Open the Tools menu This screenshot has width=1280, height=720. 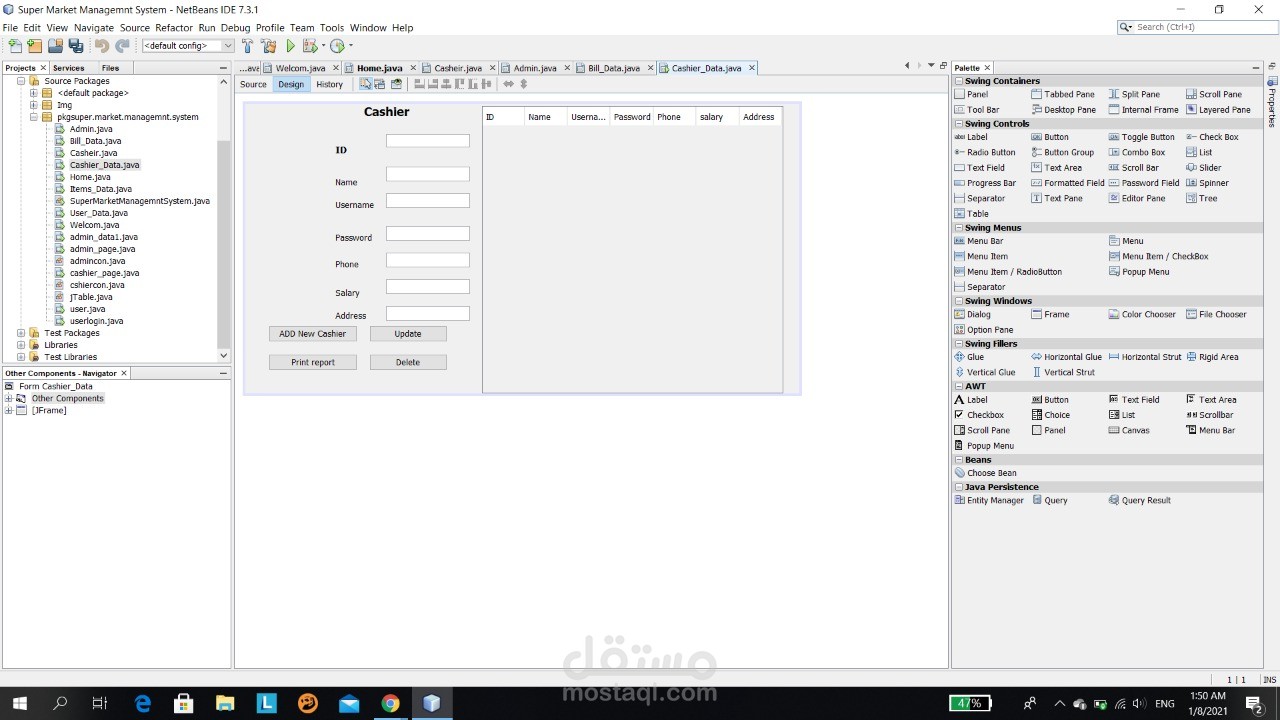coord(332,28)
